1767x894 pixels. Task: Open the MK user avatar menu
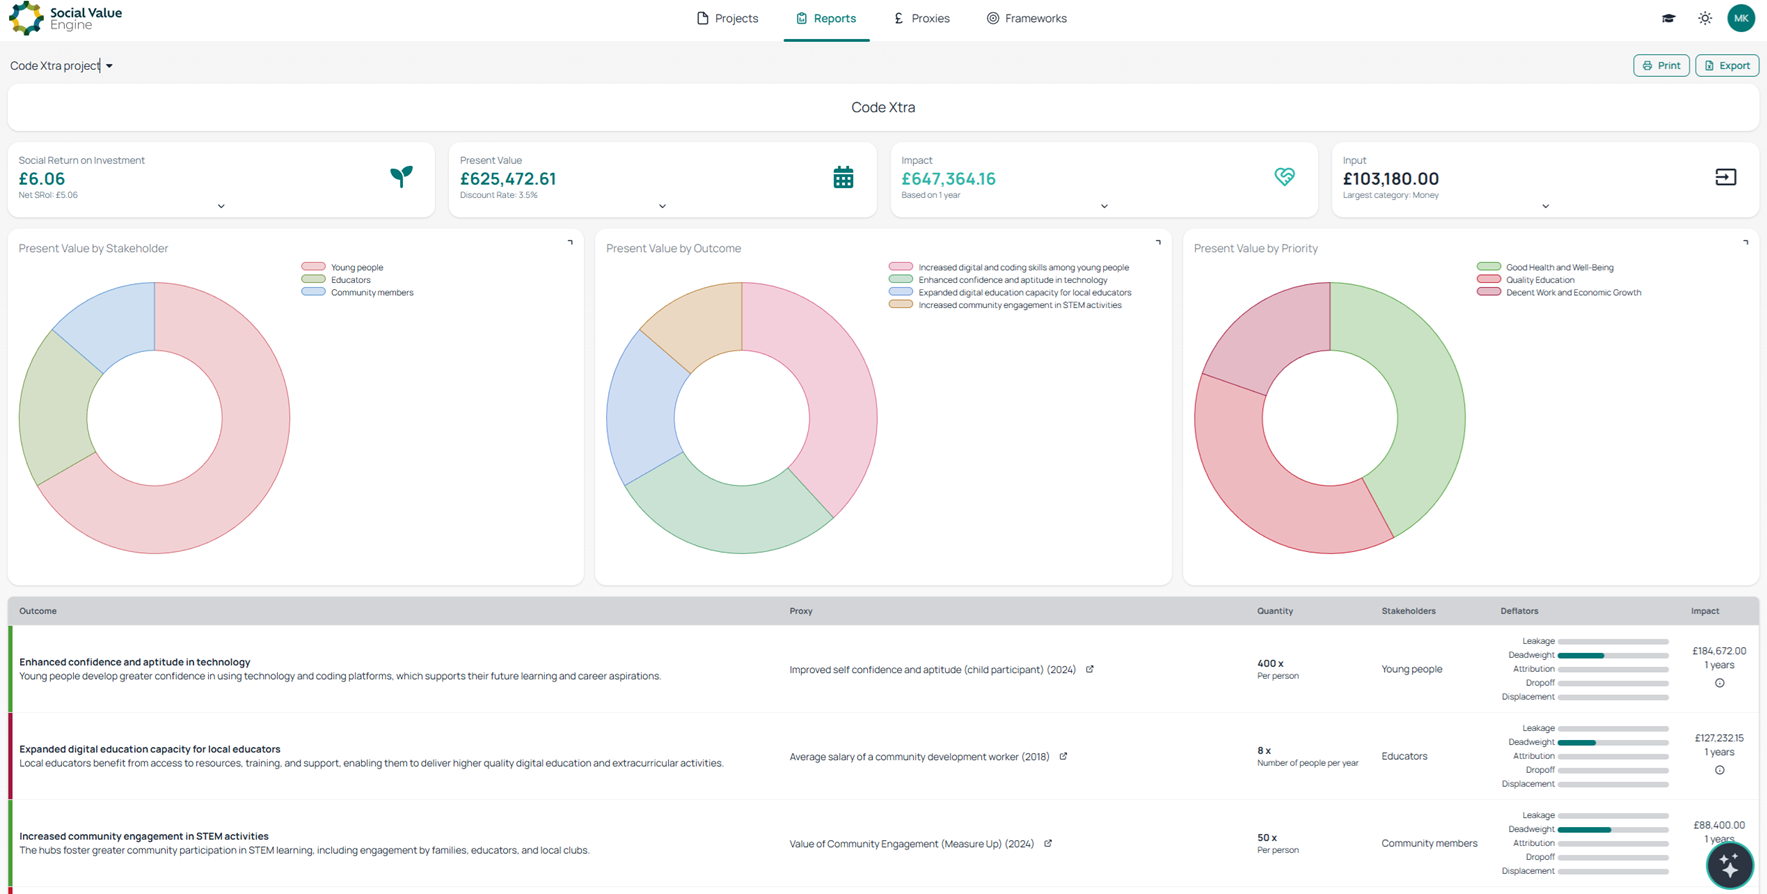point(1741,18)
